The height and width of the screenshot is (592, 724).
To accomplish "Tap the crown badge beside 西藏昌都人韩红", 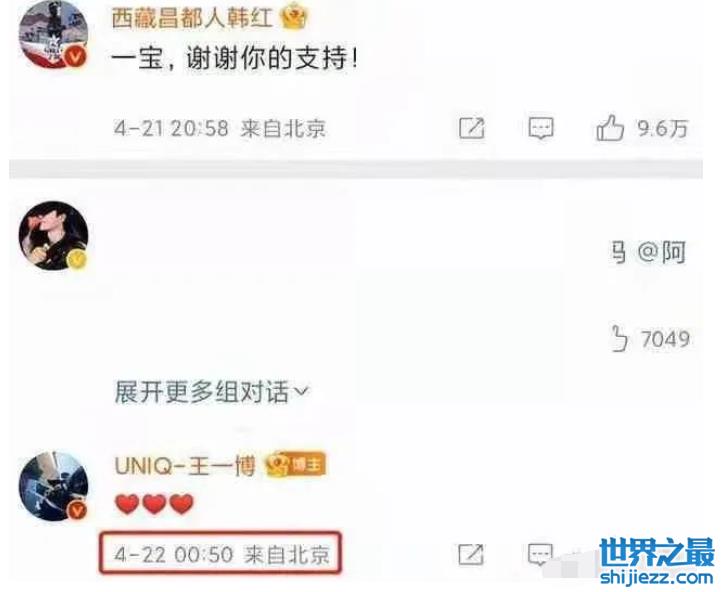I will coord(294,19).
